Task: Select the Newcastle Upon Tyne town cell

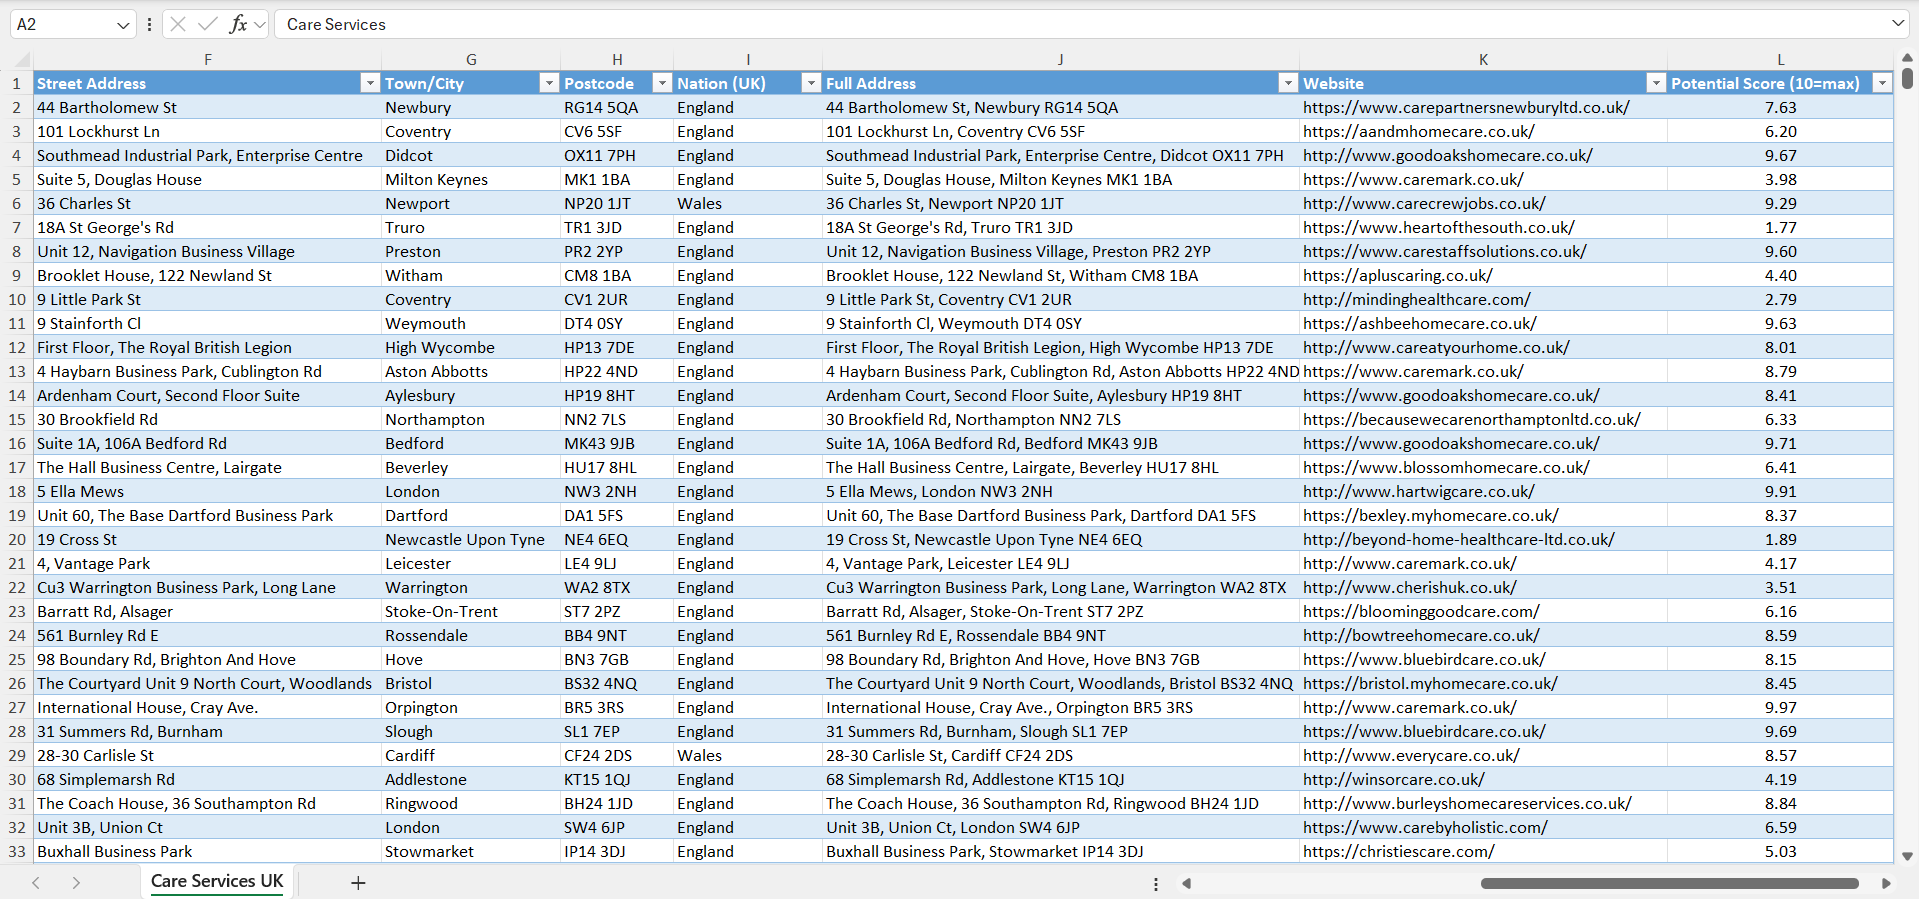Action: (x=471, y=539)
